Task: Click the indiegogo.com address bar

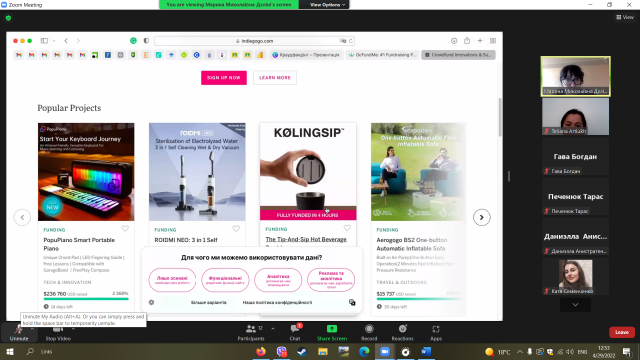Action: point(254,41)
